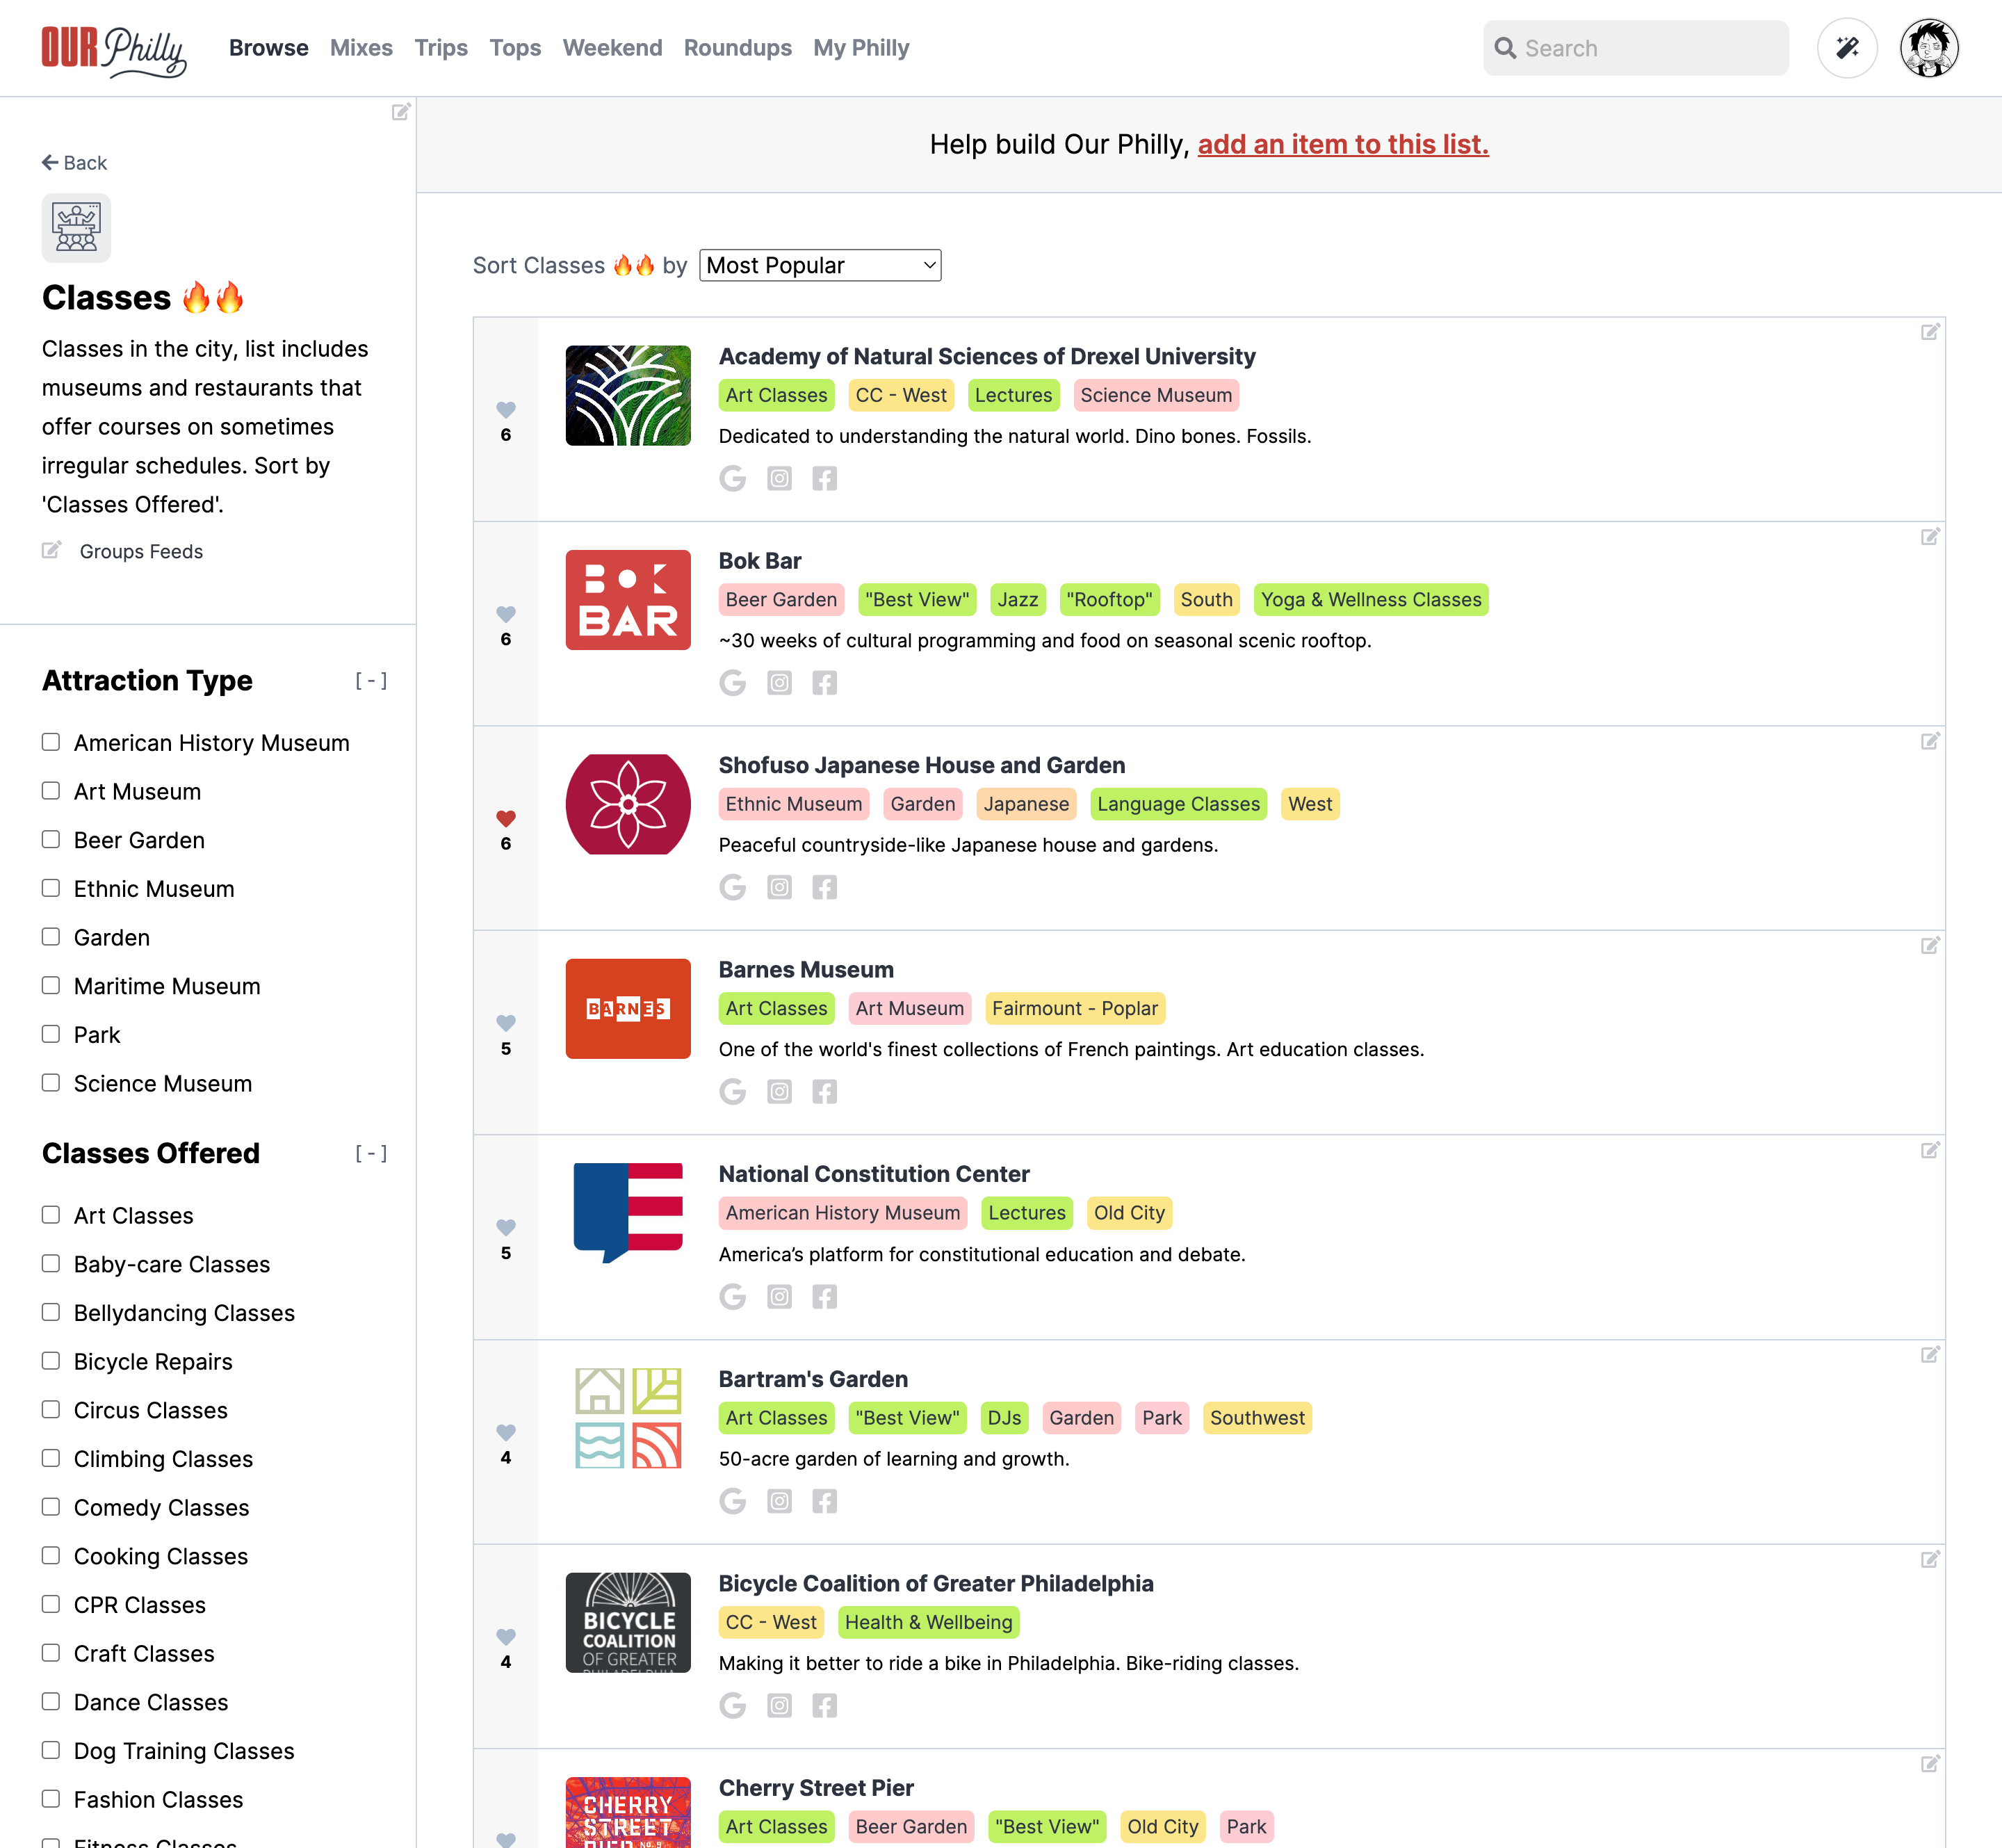Go to the Trips nav item
2002x1848 pixels.
click(441, 48)
